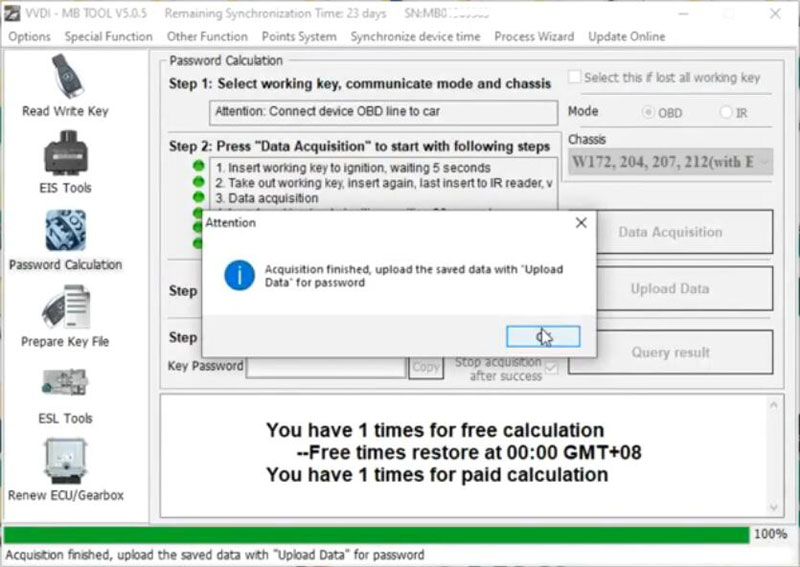Close the Attention dialog with the X
Screen dimensions: 800x567
point(581,223)
